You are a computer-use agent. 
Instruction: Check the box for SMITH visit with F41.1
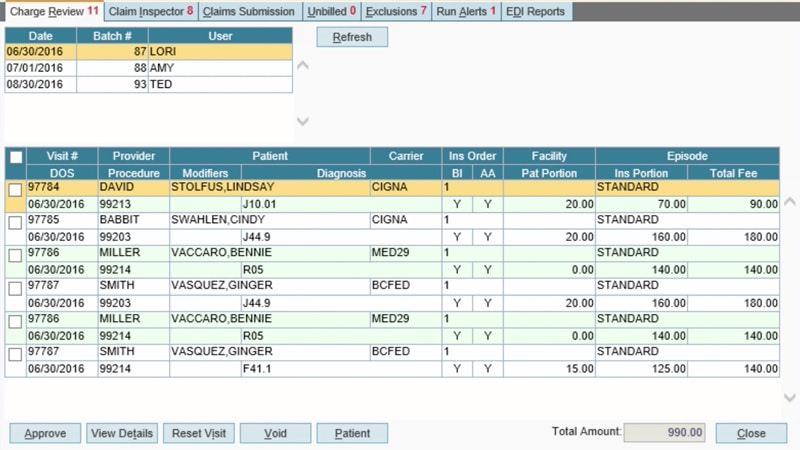pos(15,354)
